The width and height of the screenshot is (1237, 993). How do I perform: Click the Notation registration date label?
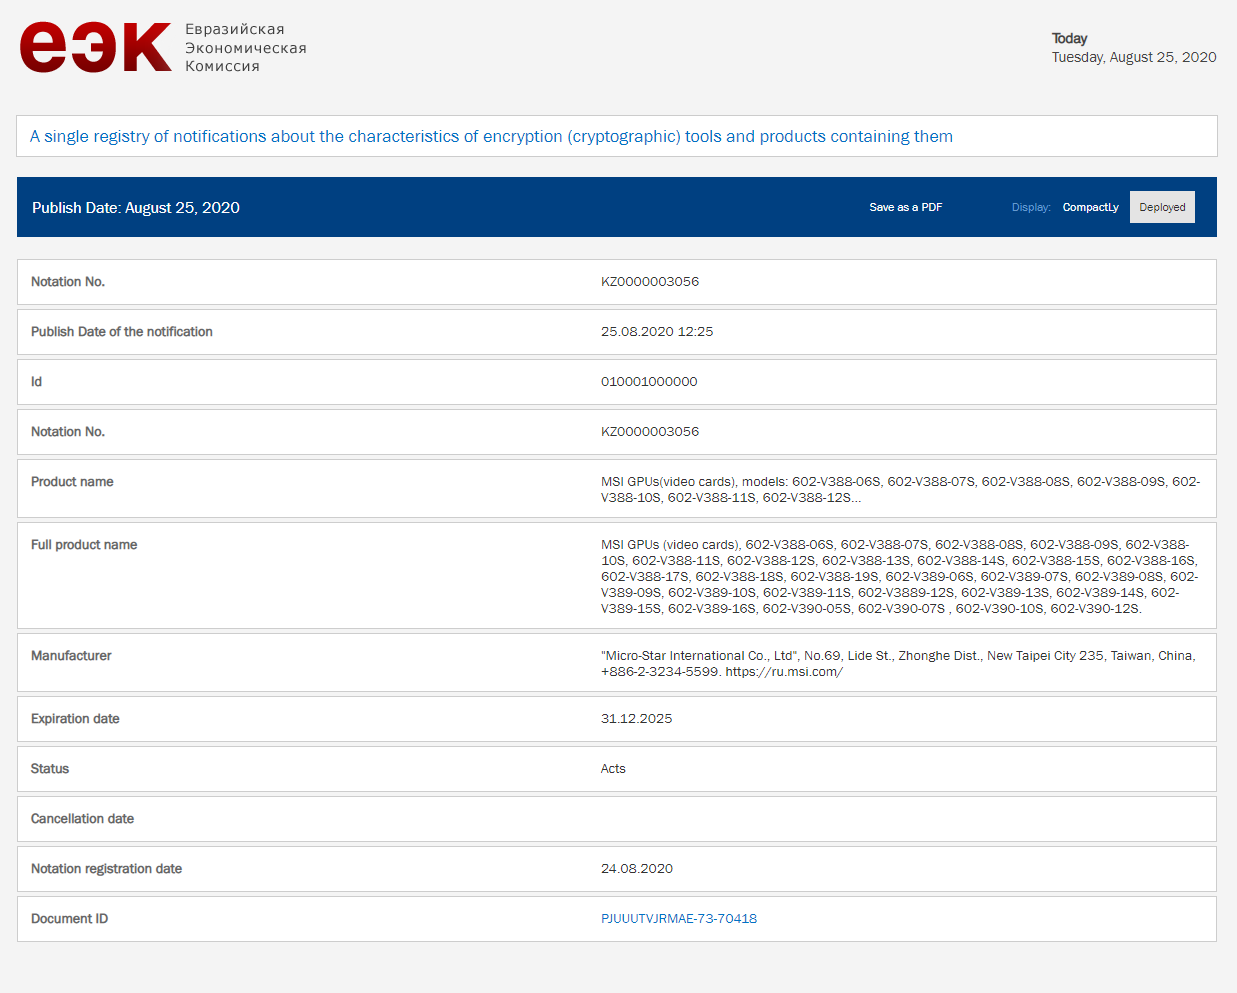click(x=106, y=869)
